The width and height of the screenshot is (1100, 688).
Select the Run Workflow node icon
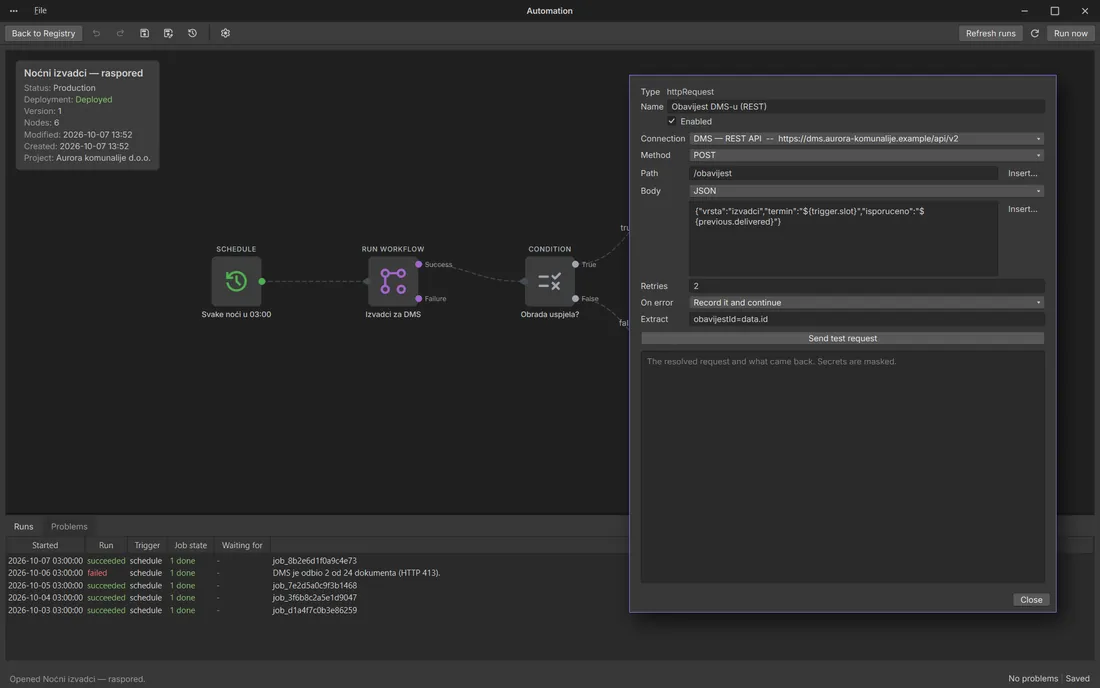pyautogui.click(x=393, y=281)
